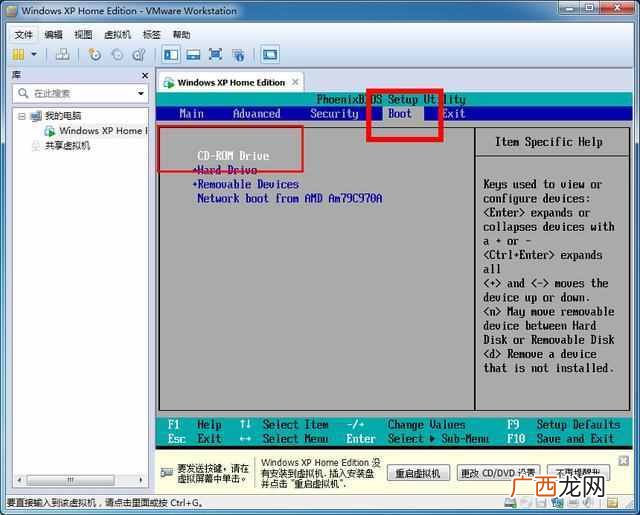The height and width of the screenshot is (515, 640).
Task: Open the 标签 menu
Action: click(152, 35)
